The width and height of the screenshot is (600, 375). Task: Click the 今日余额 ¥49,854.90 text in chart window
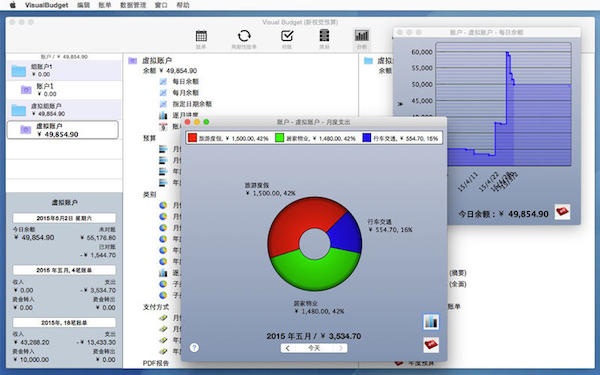pyautogui.click(x=504, y=214)
